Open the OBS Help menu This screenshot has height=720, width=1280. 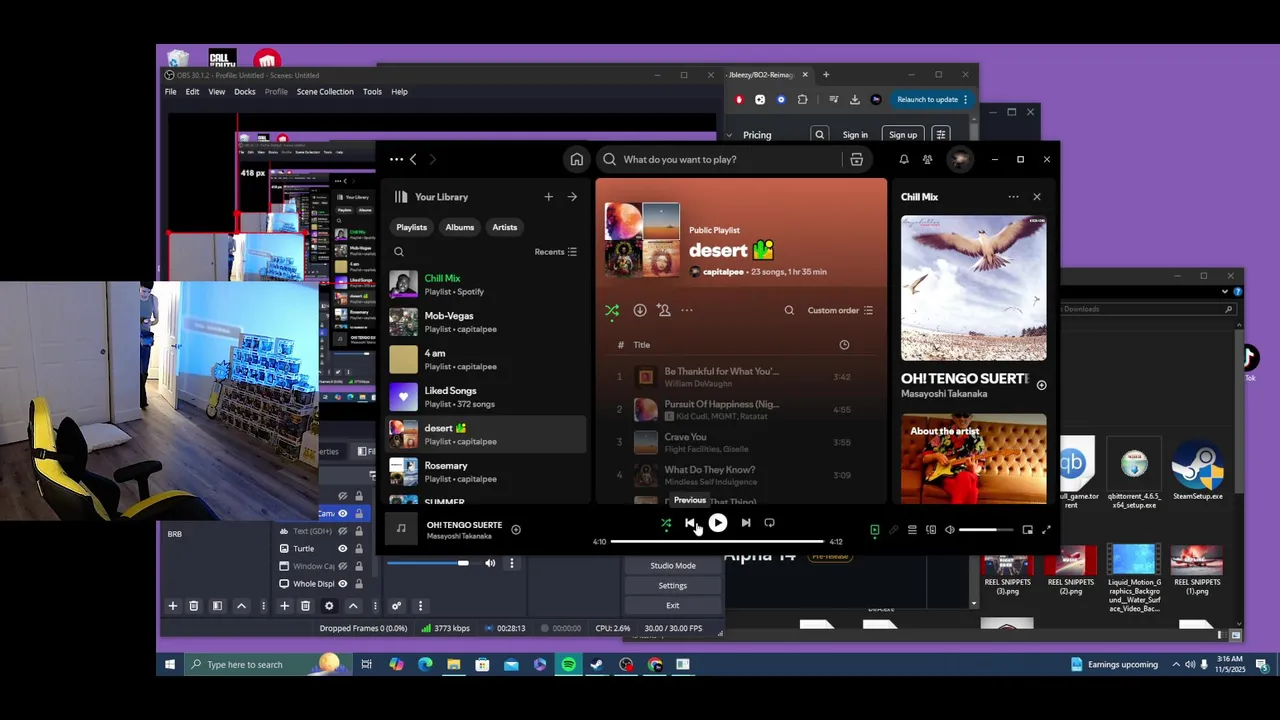pos(399,91)
